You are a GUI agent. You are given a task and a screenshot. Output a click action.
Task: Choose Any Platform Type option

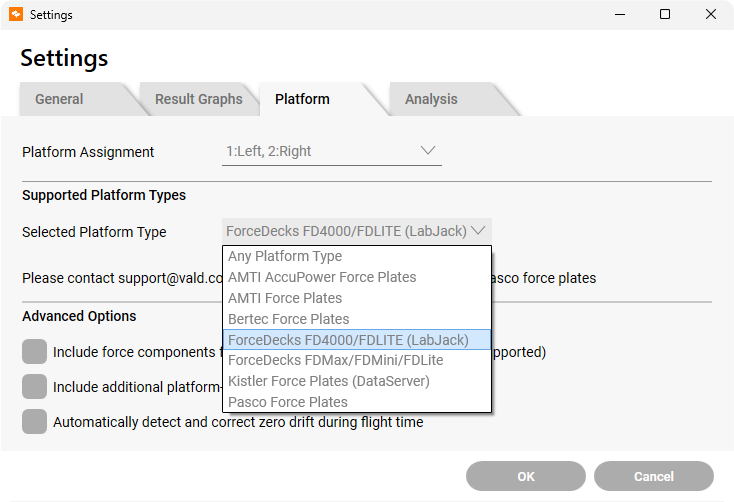tap(357, 256)
